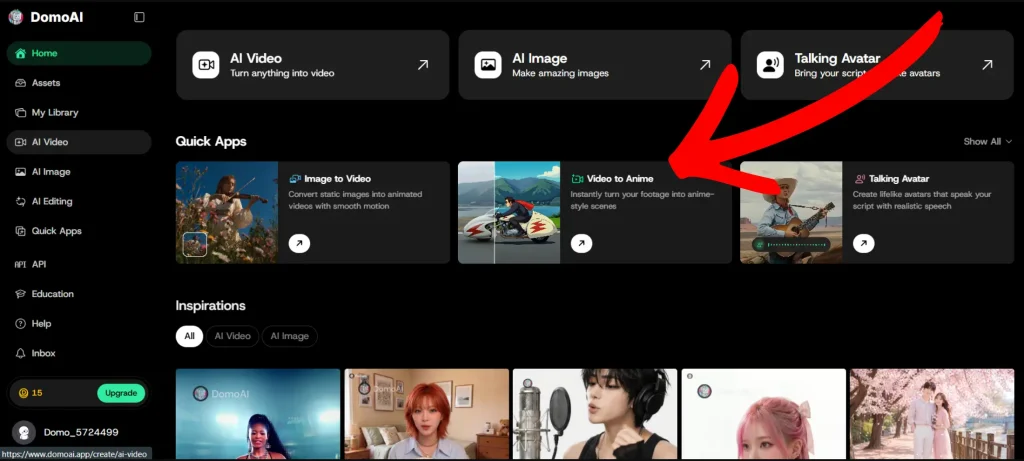Open Home in the sidebar
Screen dimensions: 1024x461
(79, 54)
